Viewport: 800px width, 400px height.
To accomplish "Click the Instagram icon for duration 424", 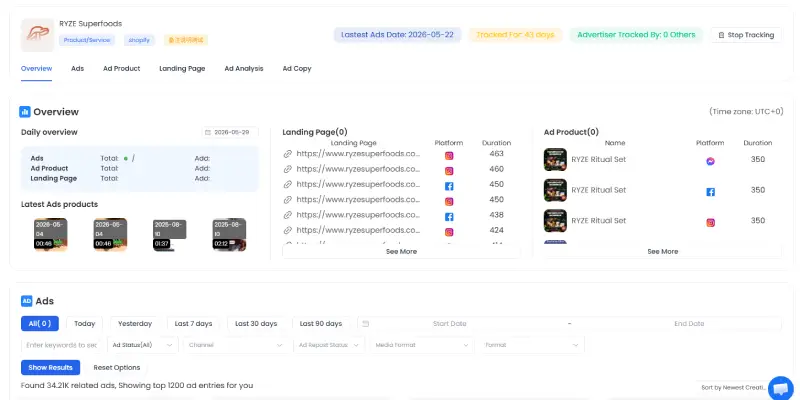I will (x=449, y=232).
